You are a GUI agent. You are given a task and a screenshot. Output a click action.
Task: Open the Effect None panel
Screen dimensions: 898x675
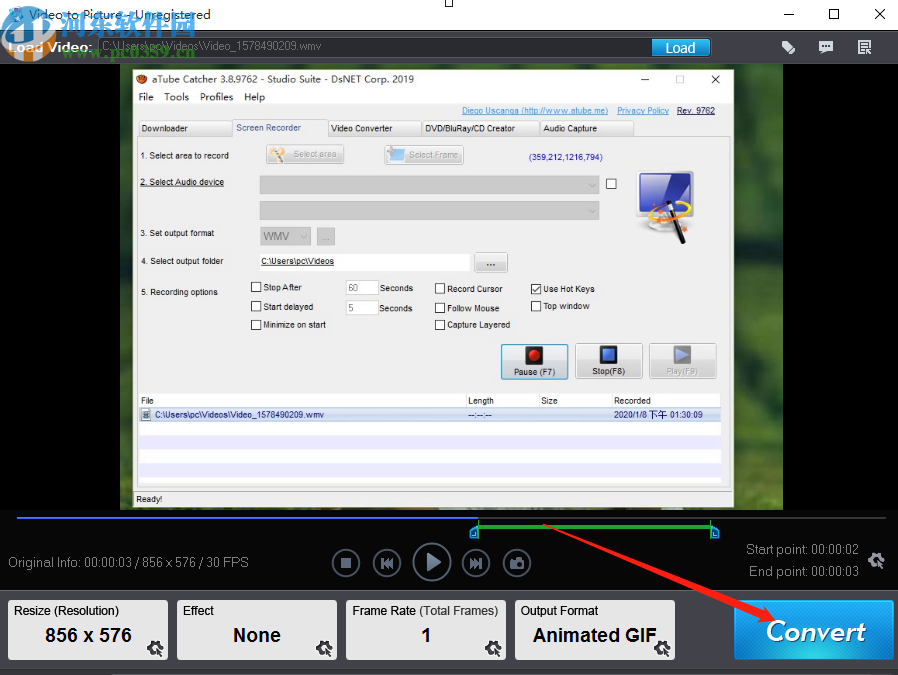pyautogui.click(x=257, y=630)
